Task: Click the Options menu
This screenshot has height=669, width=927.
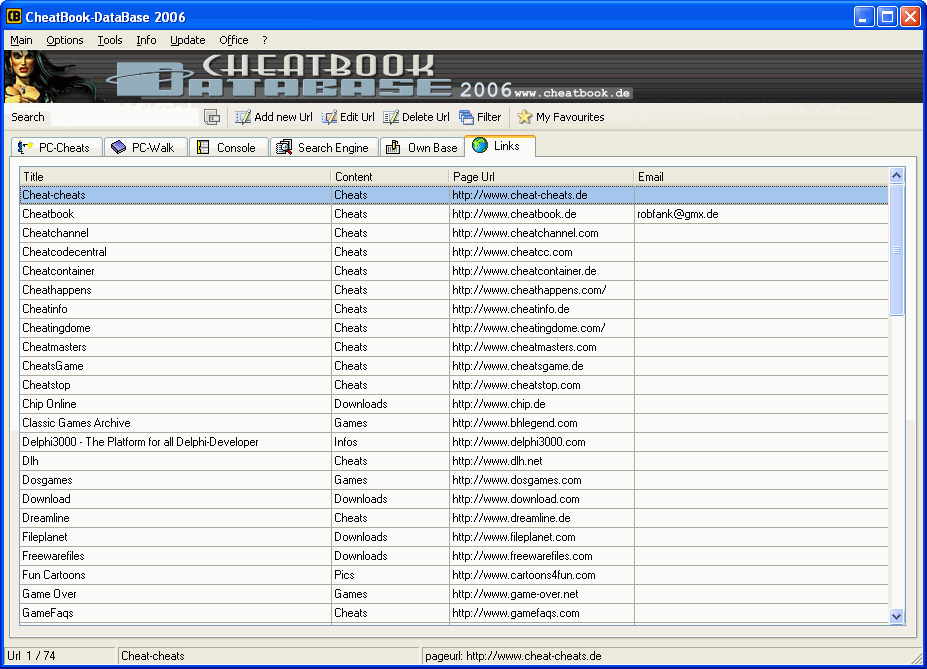Action: [65, 40]
